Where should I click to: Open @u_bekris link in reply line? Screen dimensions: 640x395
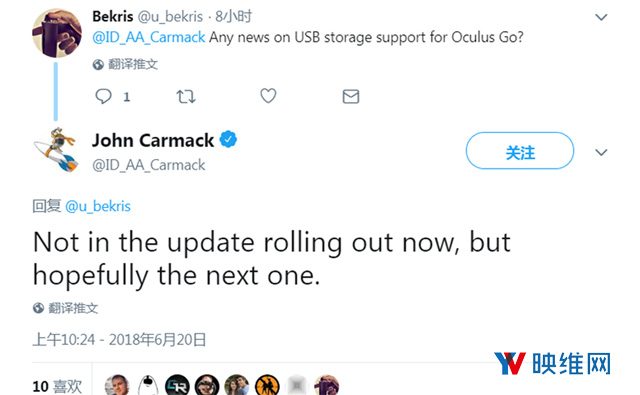[x=98, y=206]
